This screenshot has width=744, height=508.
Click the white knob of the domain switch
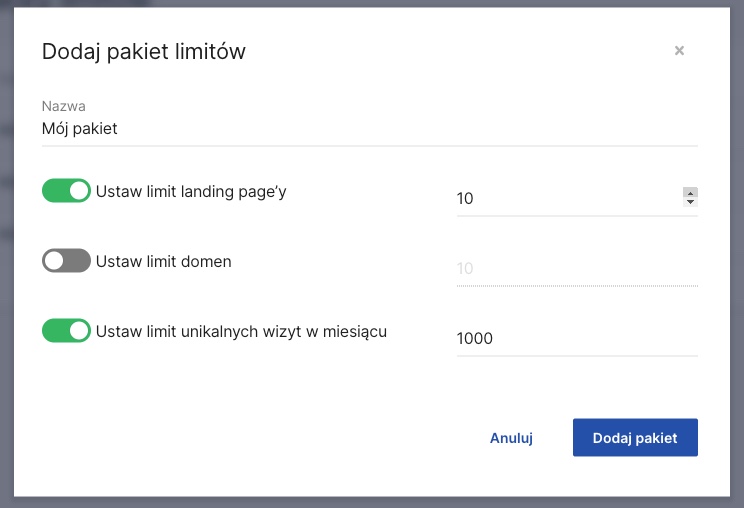click(x=54, y=261)
